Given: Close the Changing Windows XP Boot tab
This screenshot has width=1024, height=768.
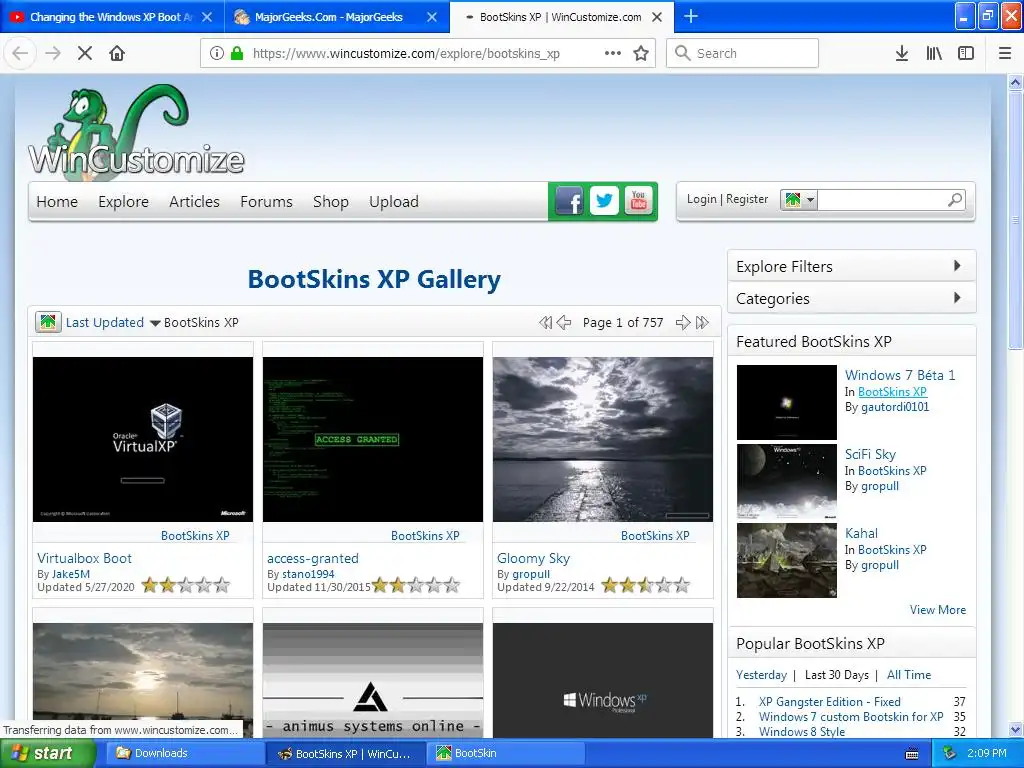Looking at the screenshot, I should pos(207,17).
